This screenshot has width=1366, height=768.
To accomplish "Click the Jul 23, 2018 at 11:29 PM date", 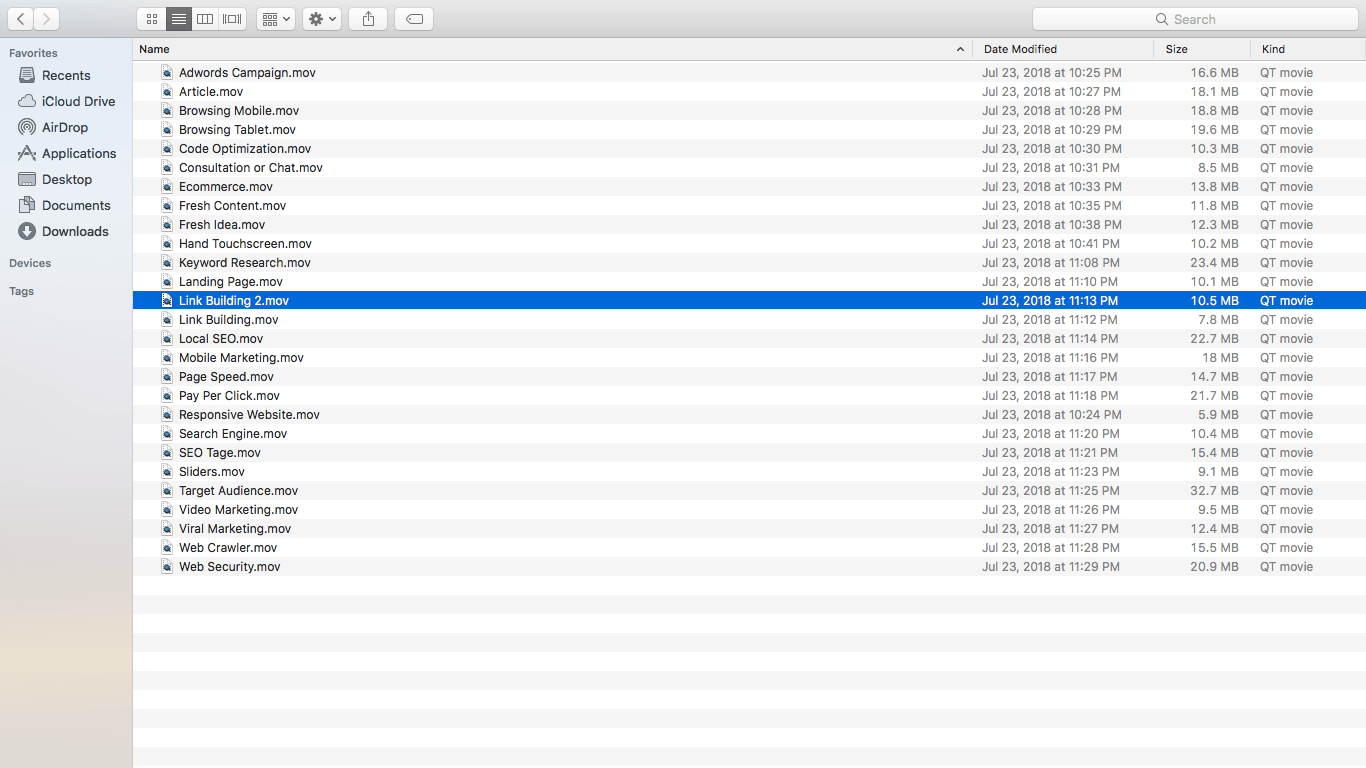I will click(1051, 567).
